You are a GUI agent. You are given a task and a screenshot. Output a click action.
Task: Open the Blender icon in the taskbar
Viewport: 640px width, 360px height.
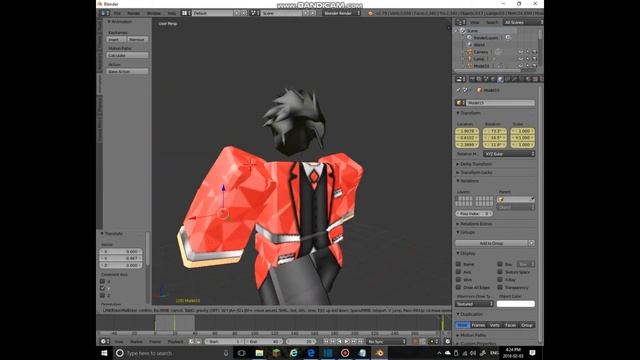coord(379,353)
